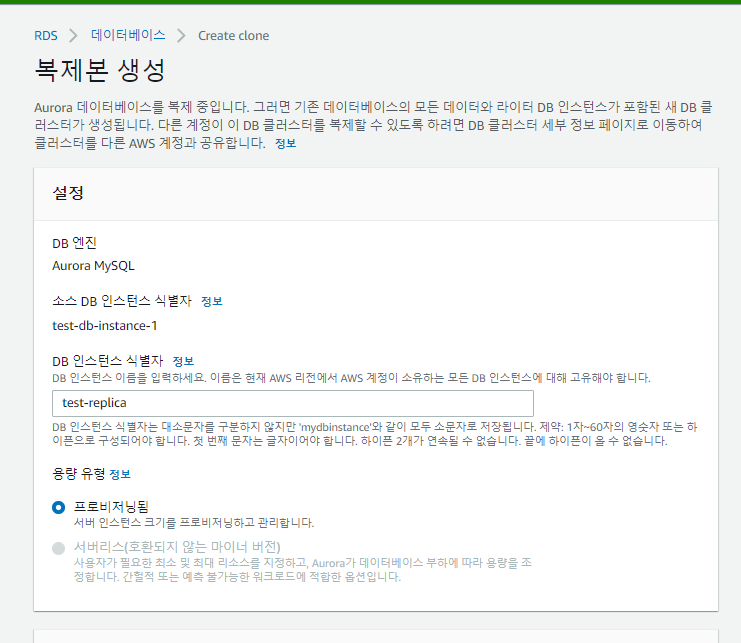Click the 설정 section header

(68, 193)
